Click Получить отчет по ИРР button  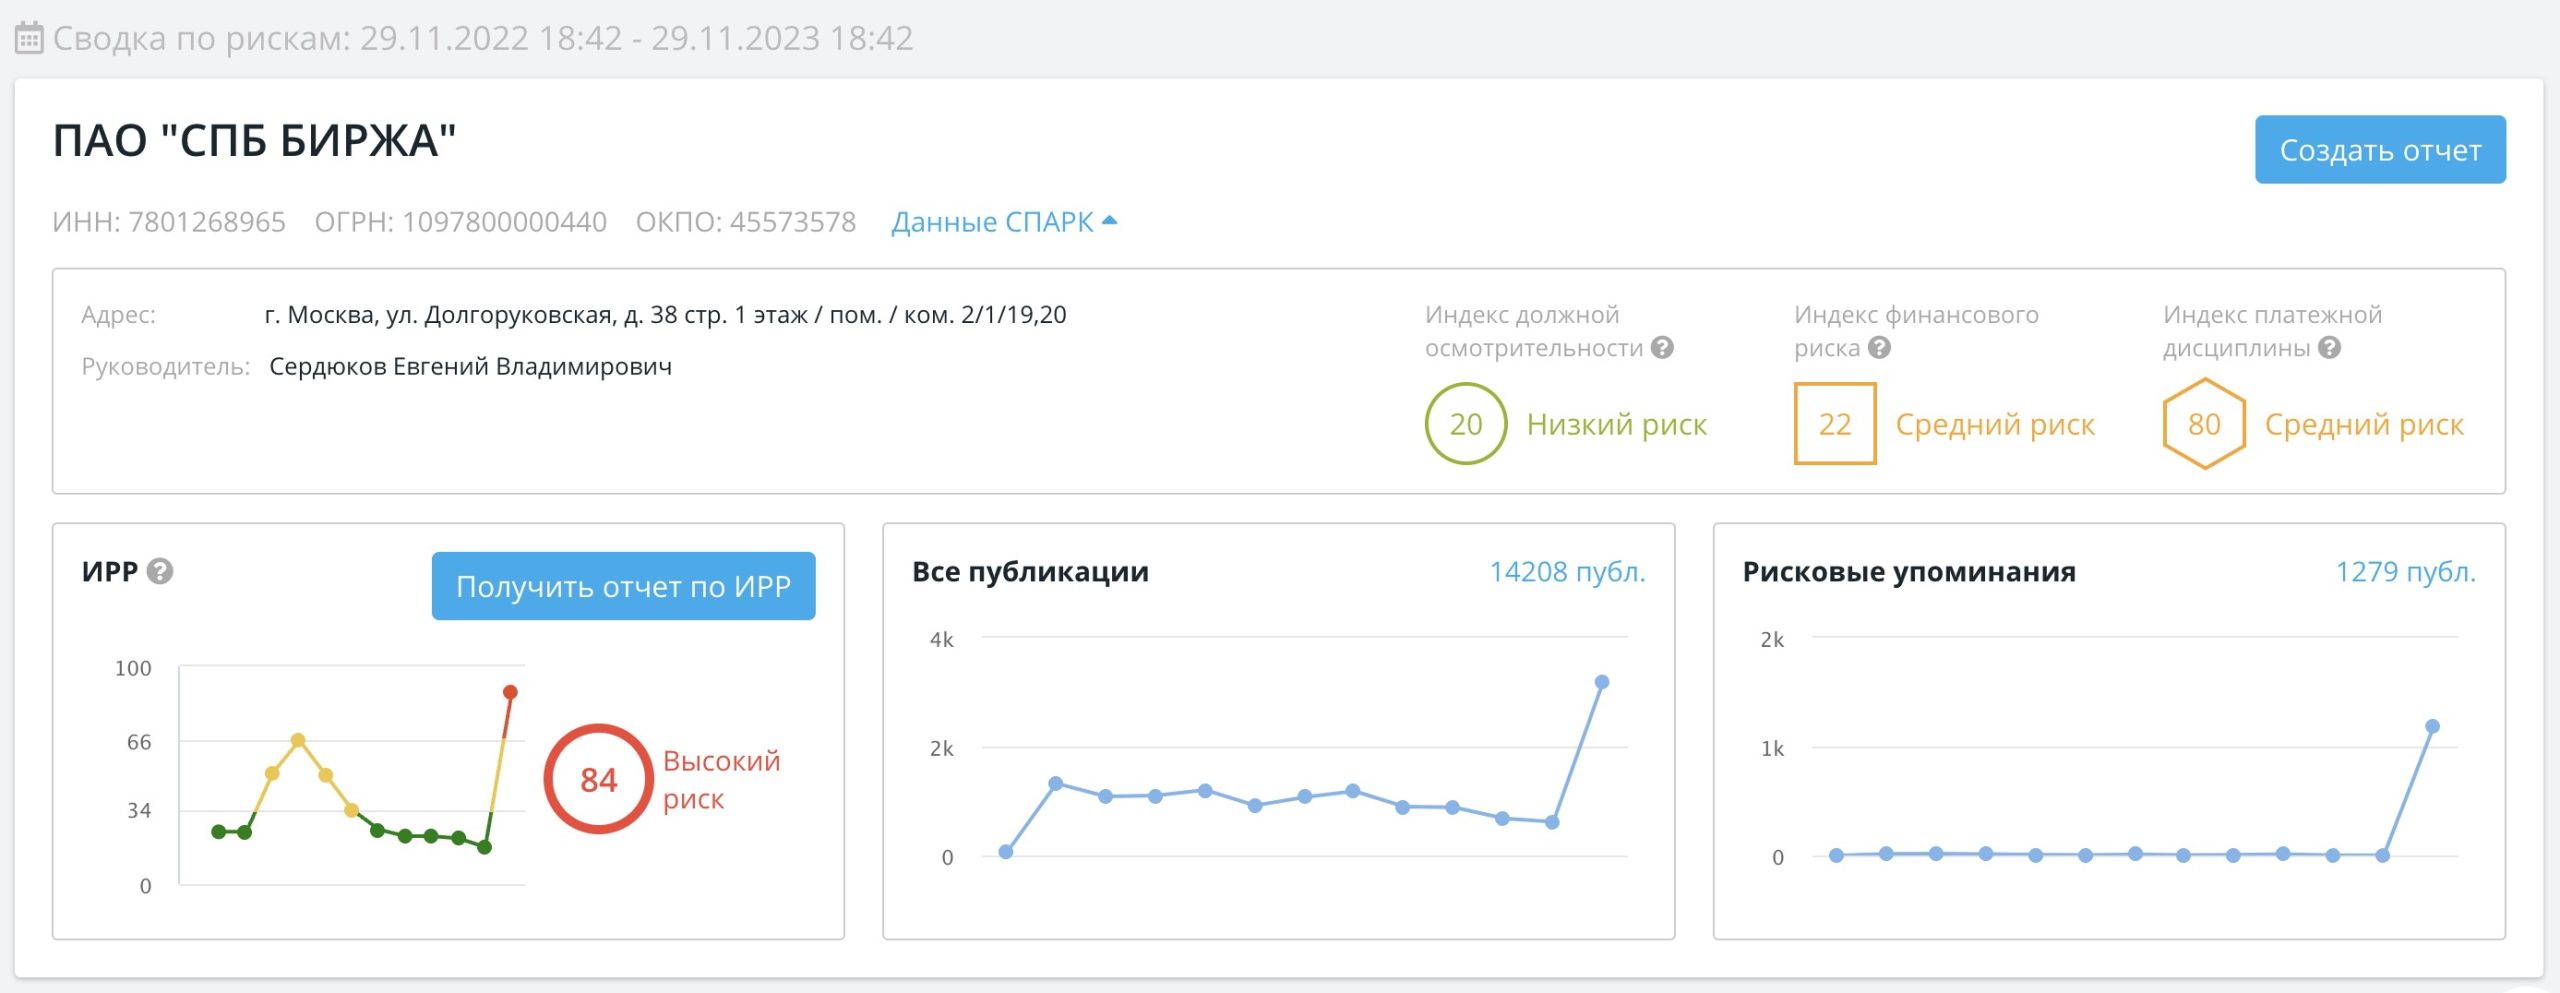(x=623, y=586)
